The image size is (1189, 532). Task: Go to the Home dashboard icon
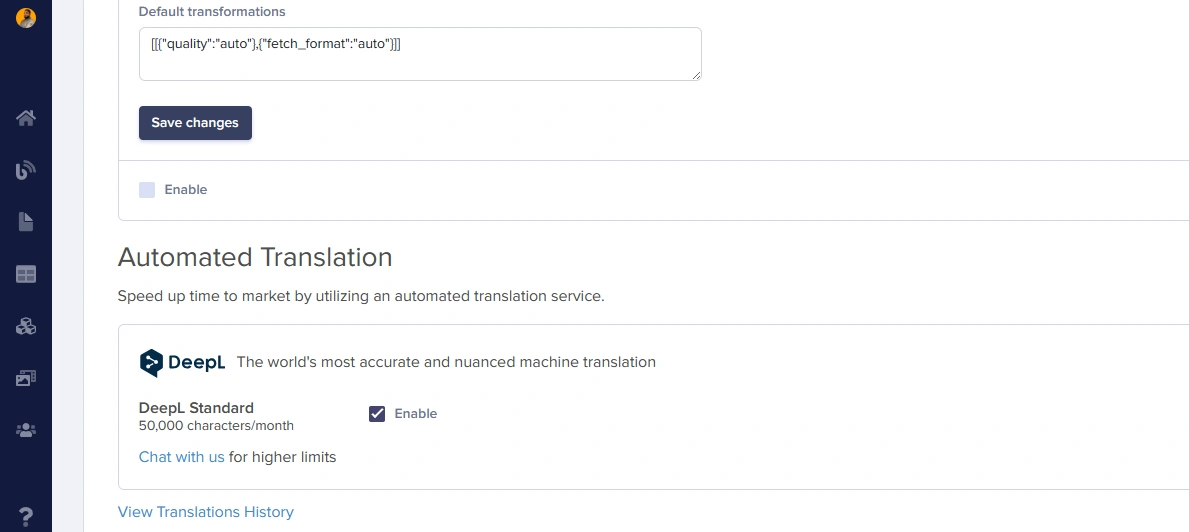pos(26,118)
